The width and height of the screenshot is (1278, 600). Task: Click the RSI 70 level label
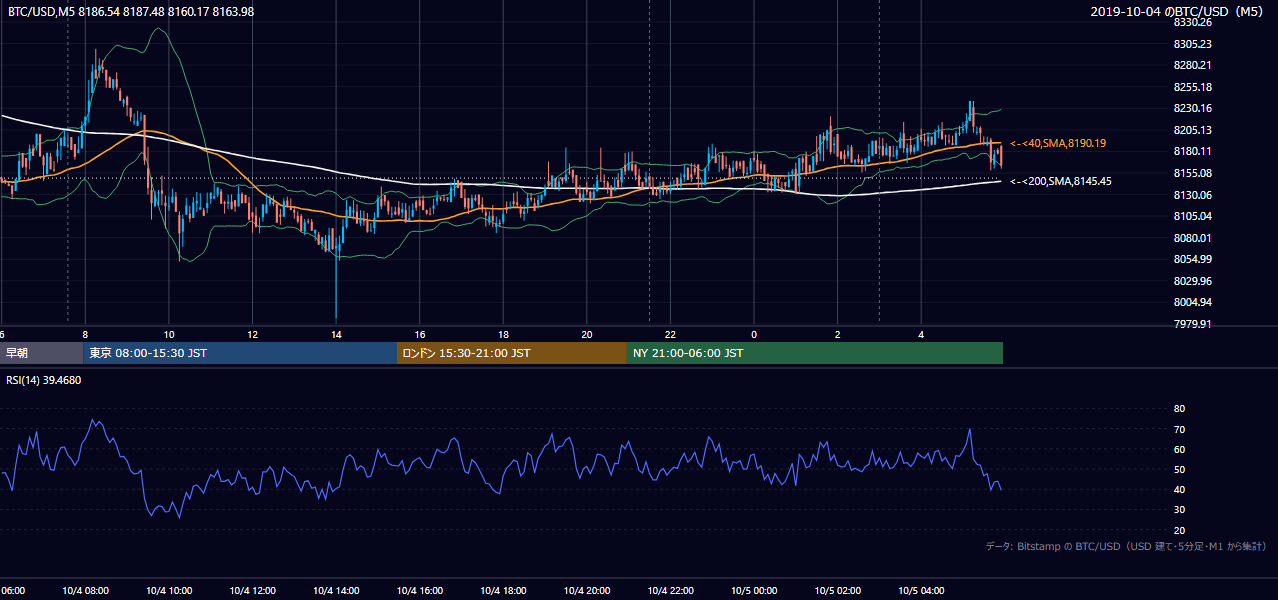(x=1179, y=429)
